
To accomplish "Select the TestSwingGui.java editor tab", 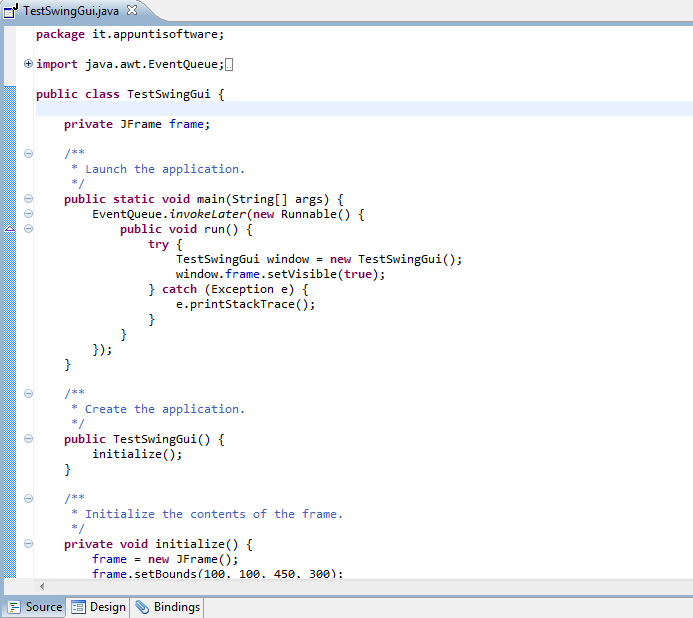I will pyautogui.click(x=71, y=11).
